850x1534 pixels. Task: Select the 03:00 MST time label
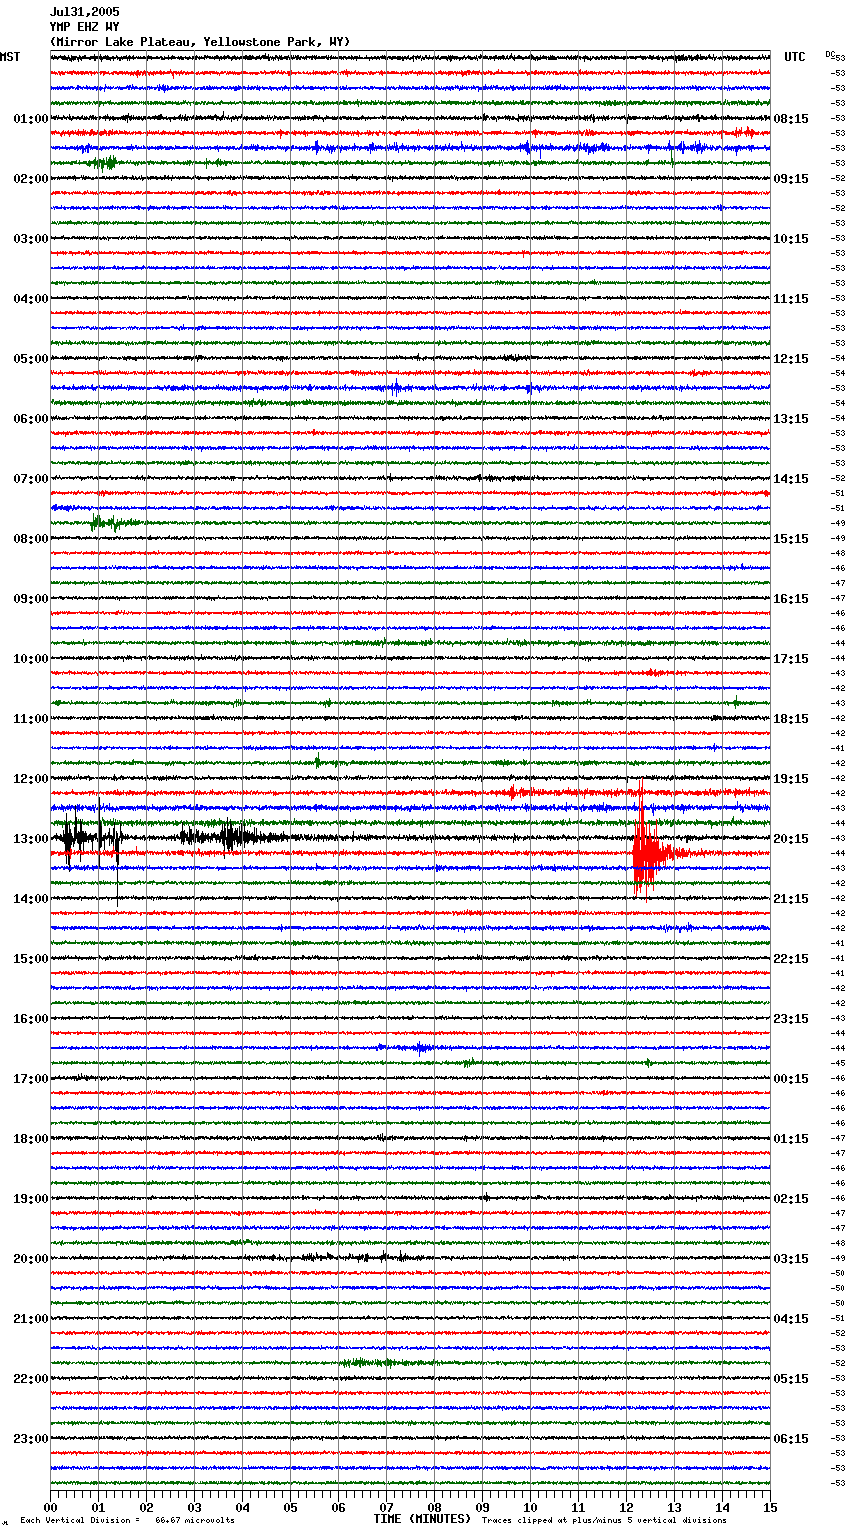(x=31, y=239)
